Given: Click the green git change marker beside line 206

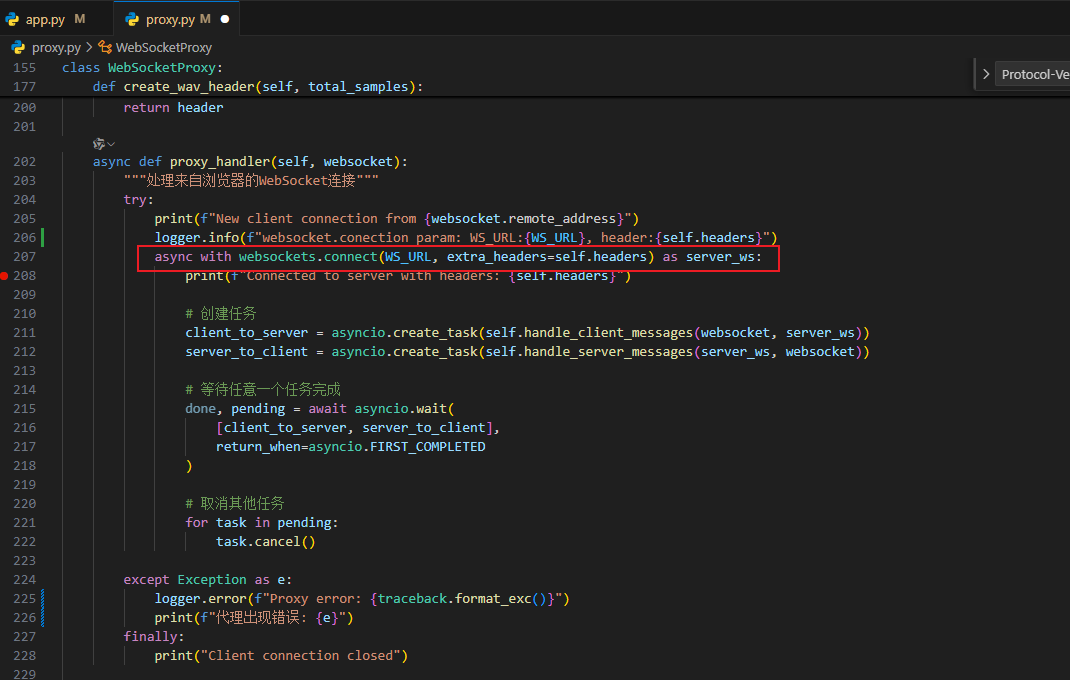Looking at the screenshot, I should (41, 237).
